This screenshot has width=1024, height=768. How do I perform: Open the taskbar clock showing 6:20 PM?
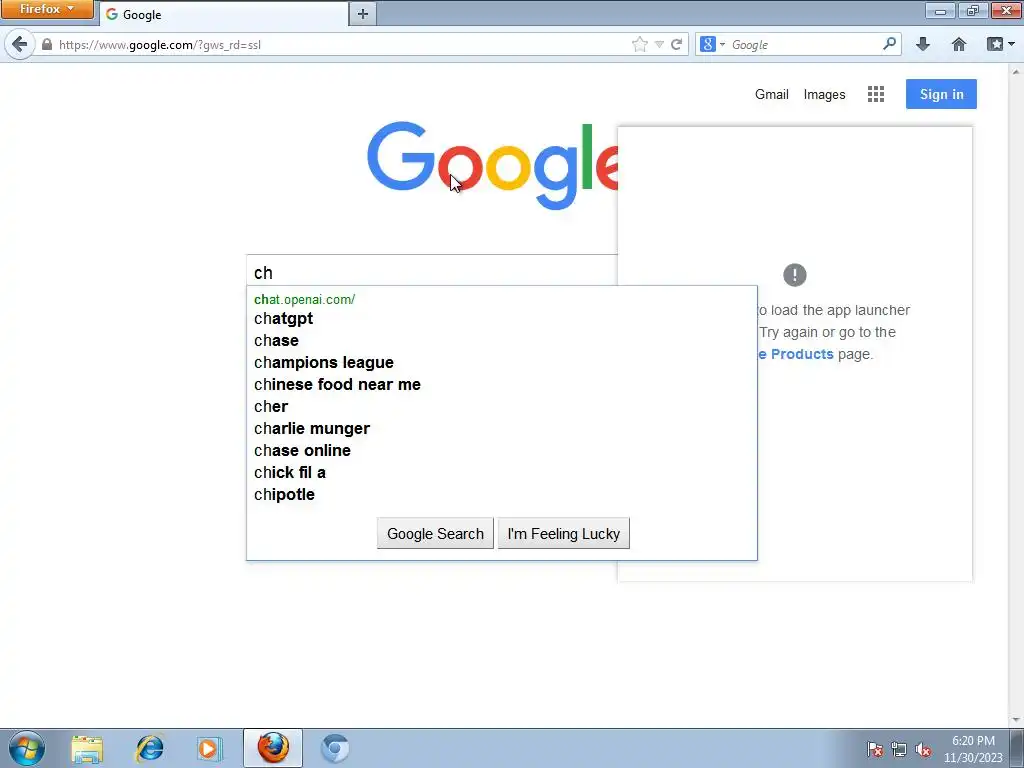coord(973,749)
